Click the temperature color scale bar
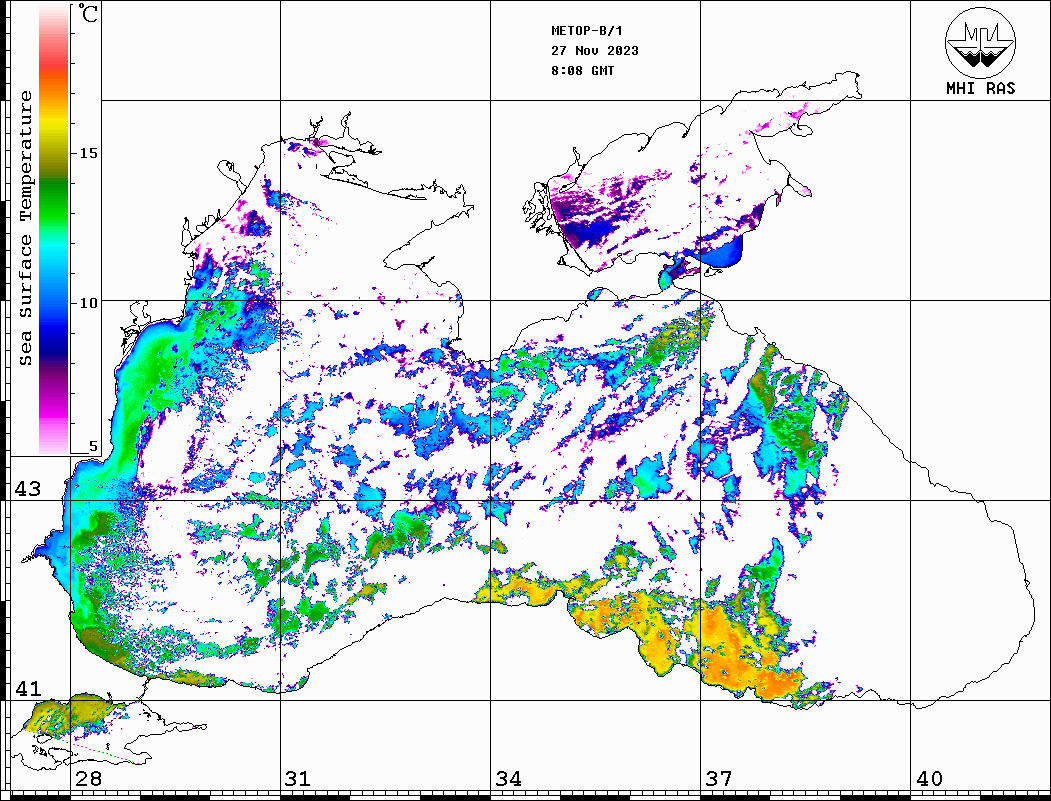The width and height of the screenshot is (1051, 801). [54, 229]
